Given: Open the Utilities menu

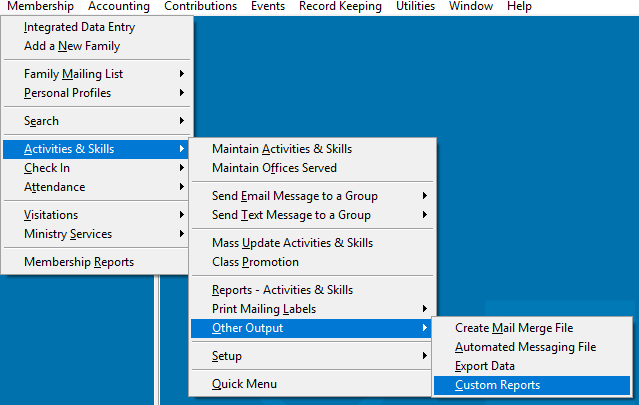Looking at the screenshot, I should click(415, 7).
